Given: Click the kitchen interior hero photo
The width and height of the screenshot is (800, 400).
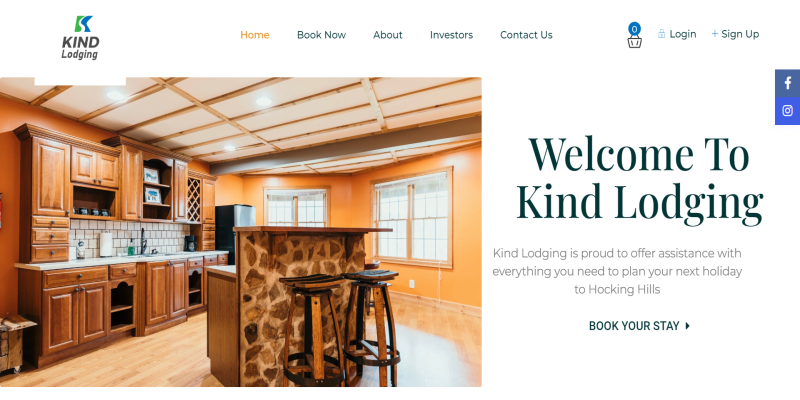Looking at the screenshot, I should [x=240, y=232].
